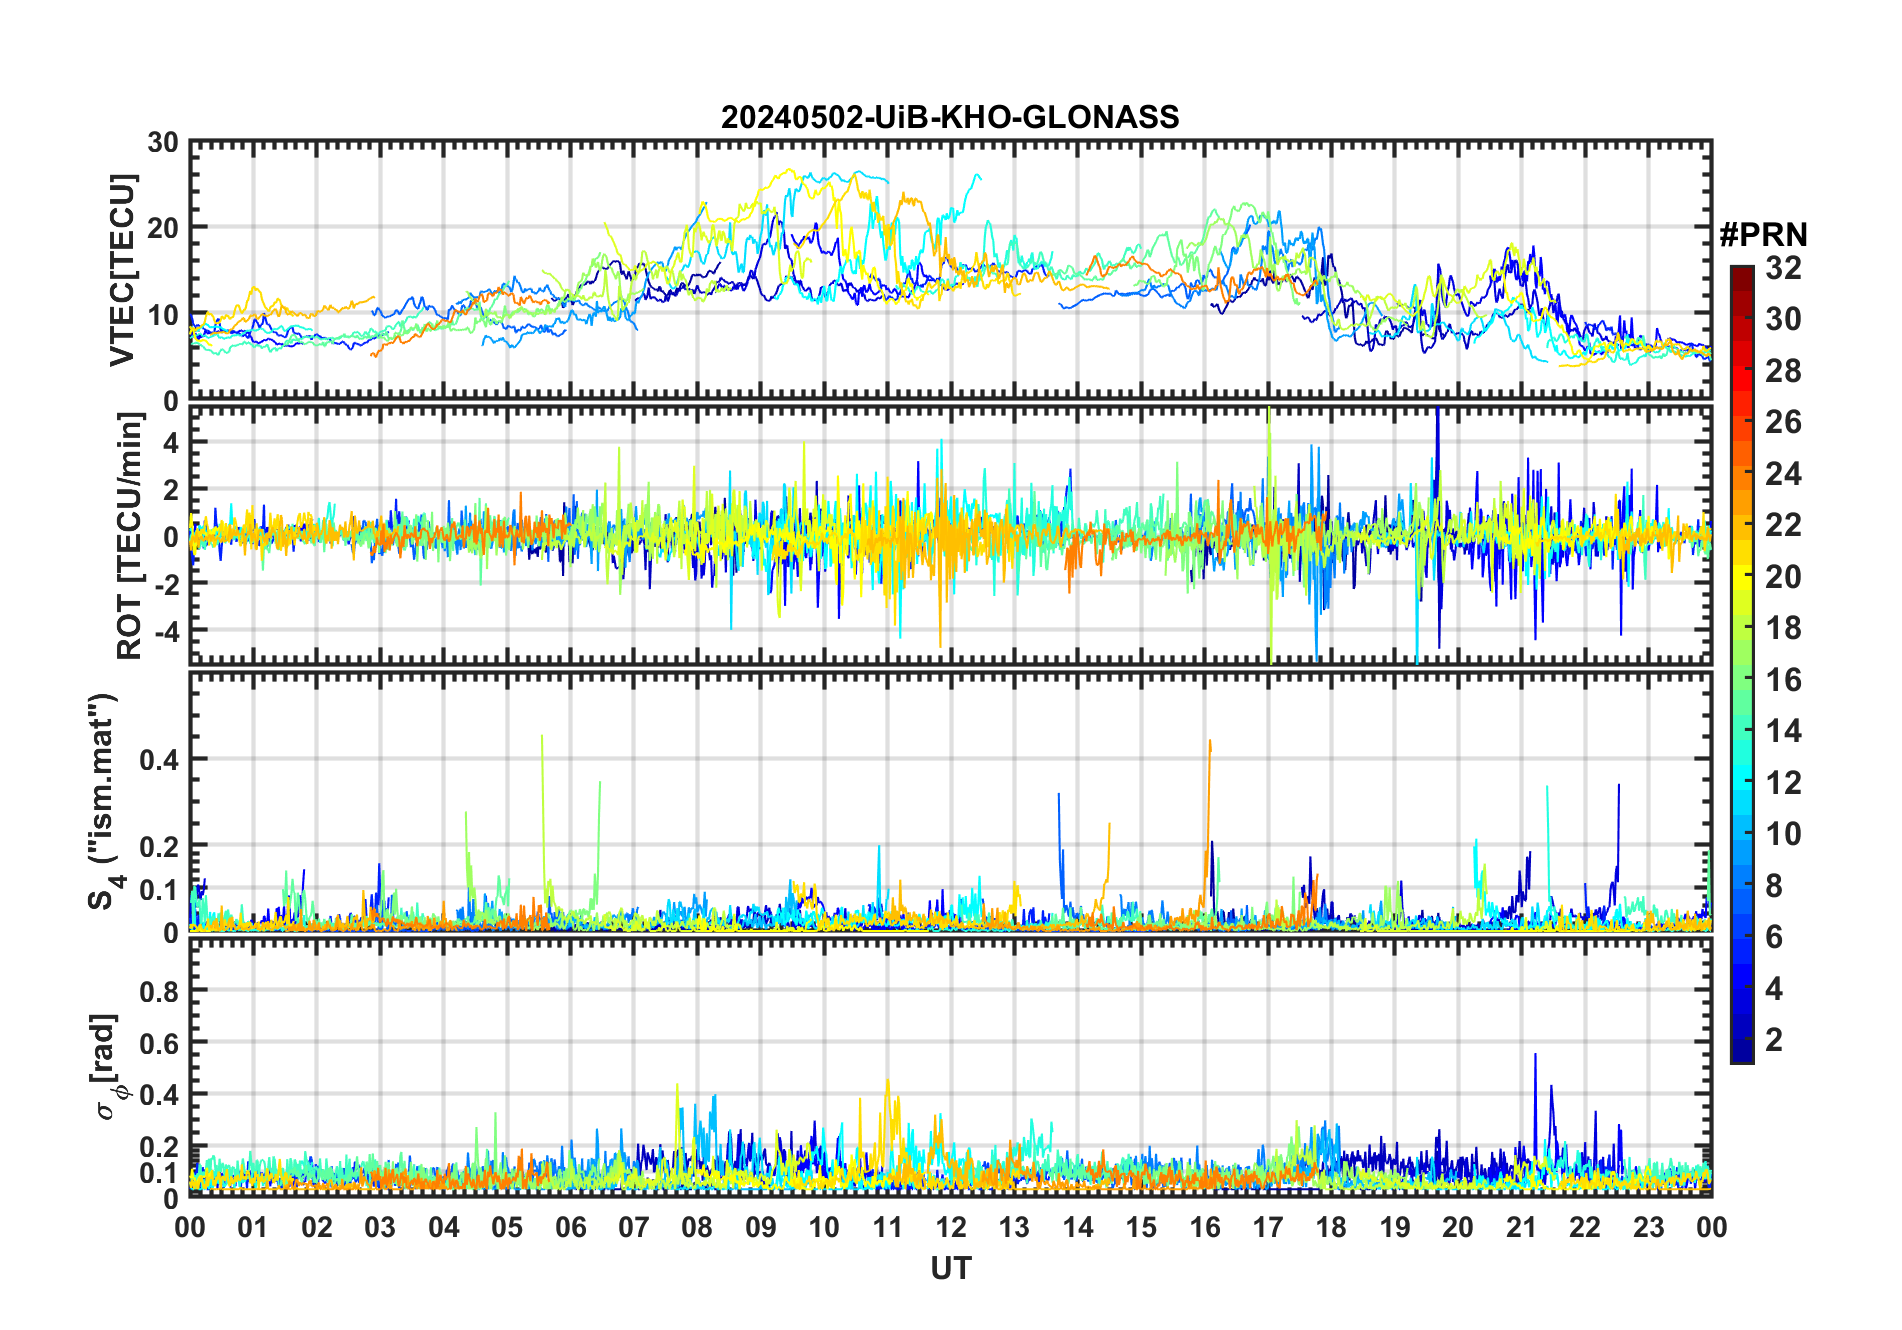
Task: Click UT axis tick label "17"
Action: (x=1268, y=1228)
